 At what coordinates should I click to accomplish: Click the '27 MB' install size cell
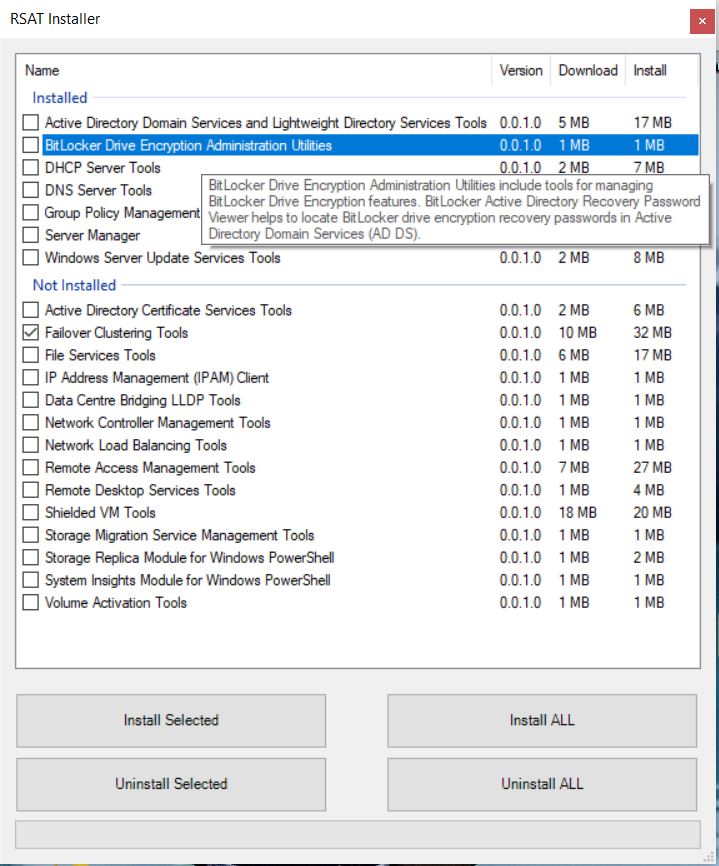652,468
